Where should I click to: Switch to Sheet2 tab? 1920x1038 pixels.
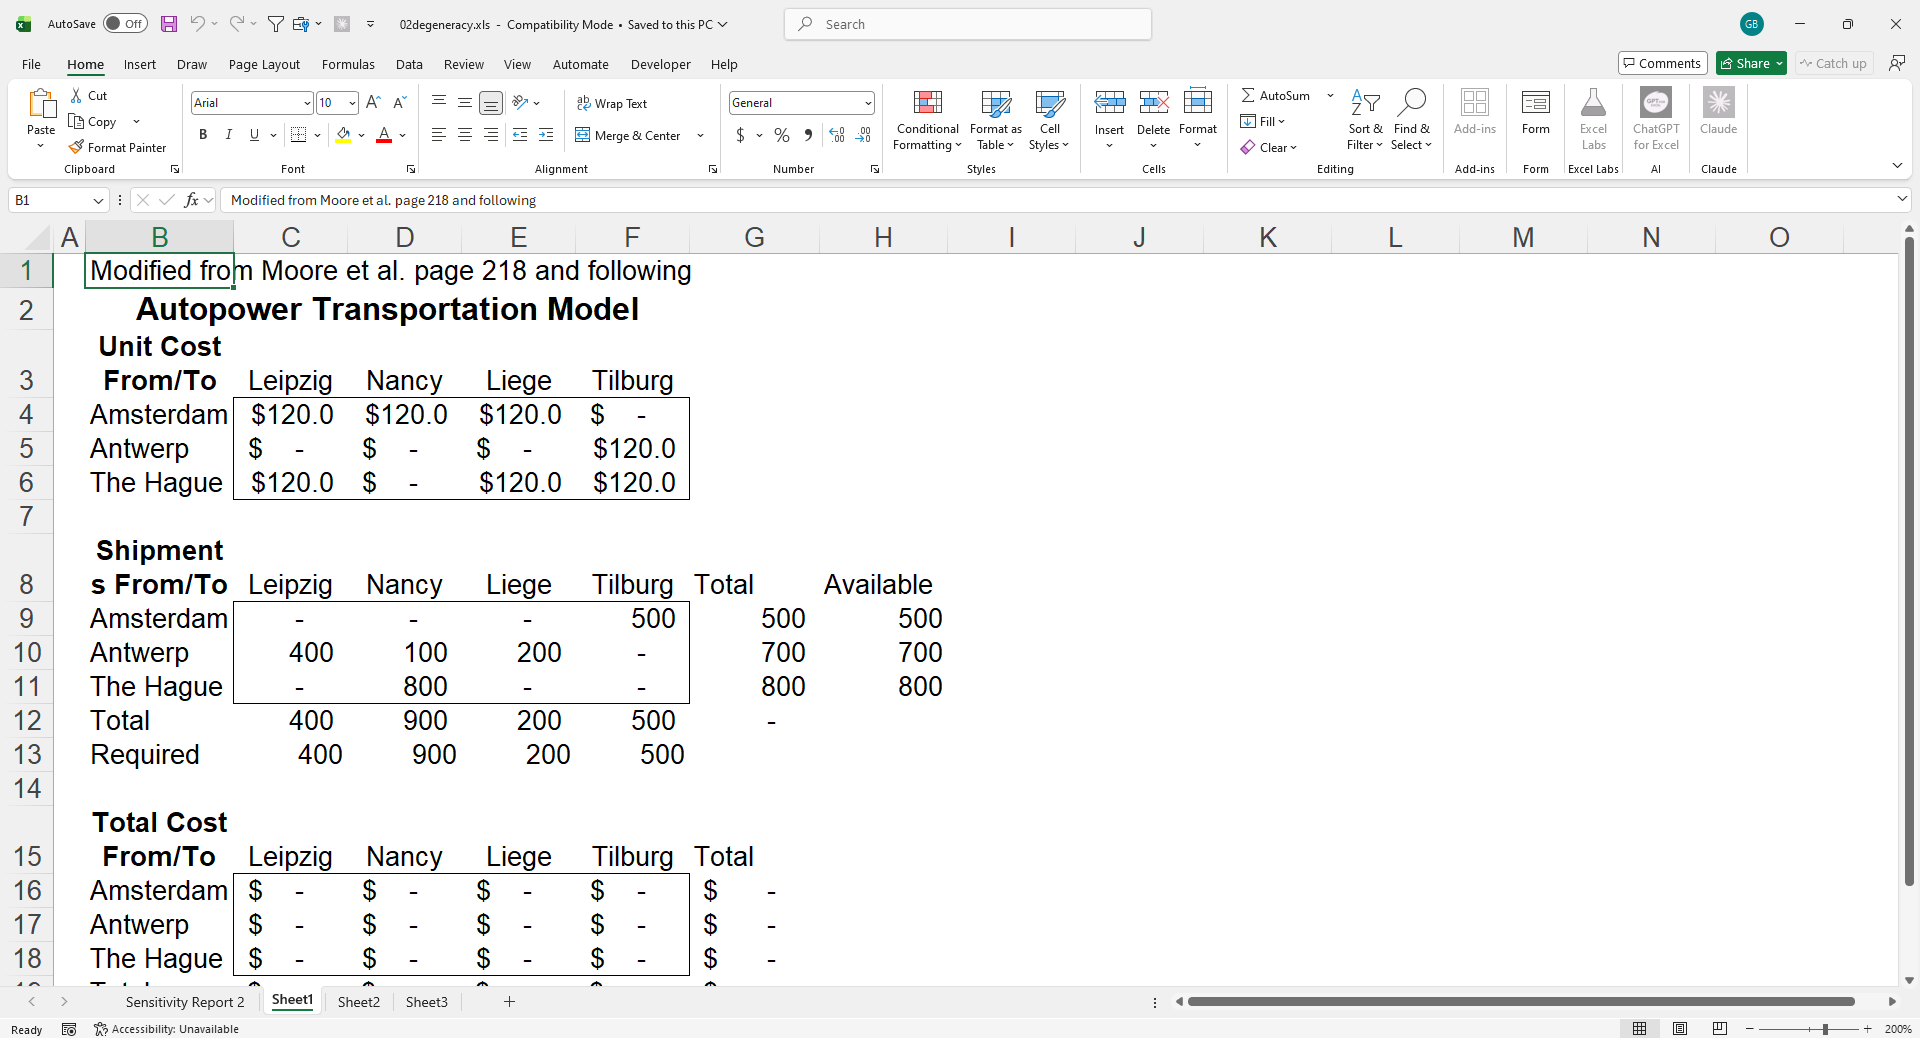click(x=359, y=1002)
